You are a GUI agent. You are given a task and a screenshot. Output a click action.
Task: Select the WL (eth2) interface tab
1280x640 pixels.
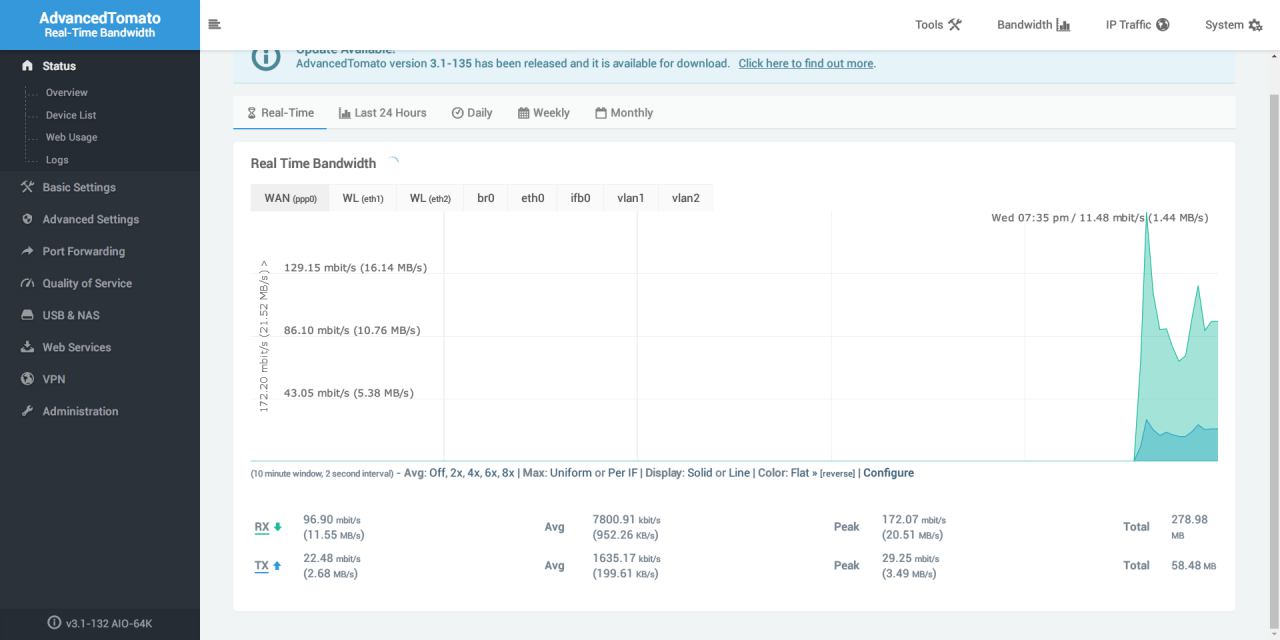tap(430, 198)
